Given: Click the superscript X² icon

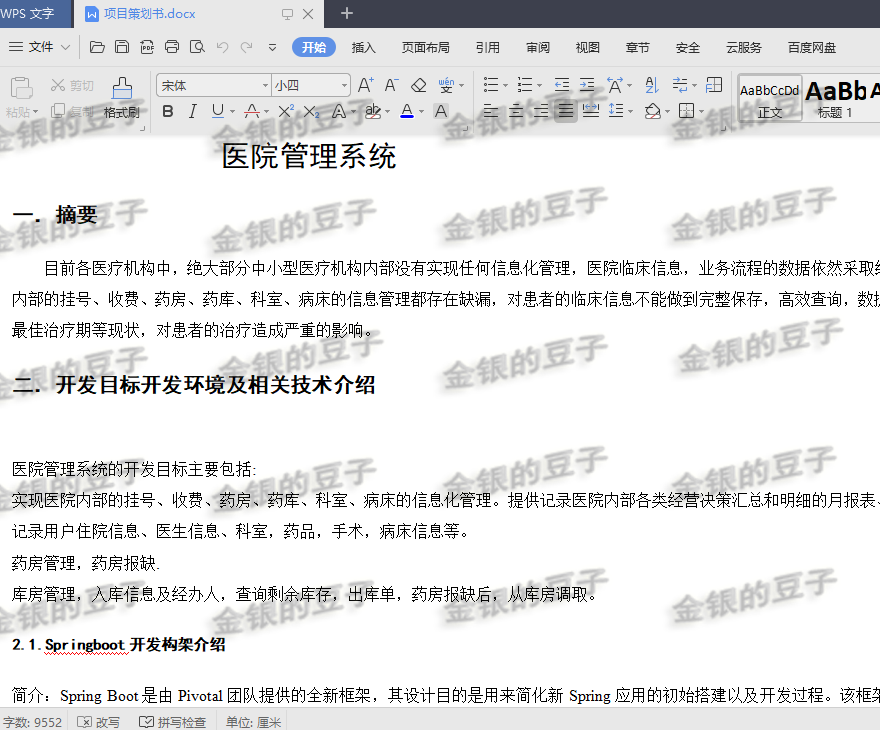Looking at the screenshot, I should [286, 111].
